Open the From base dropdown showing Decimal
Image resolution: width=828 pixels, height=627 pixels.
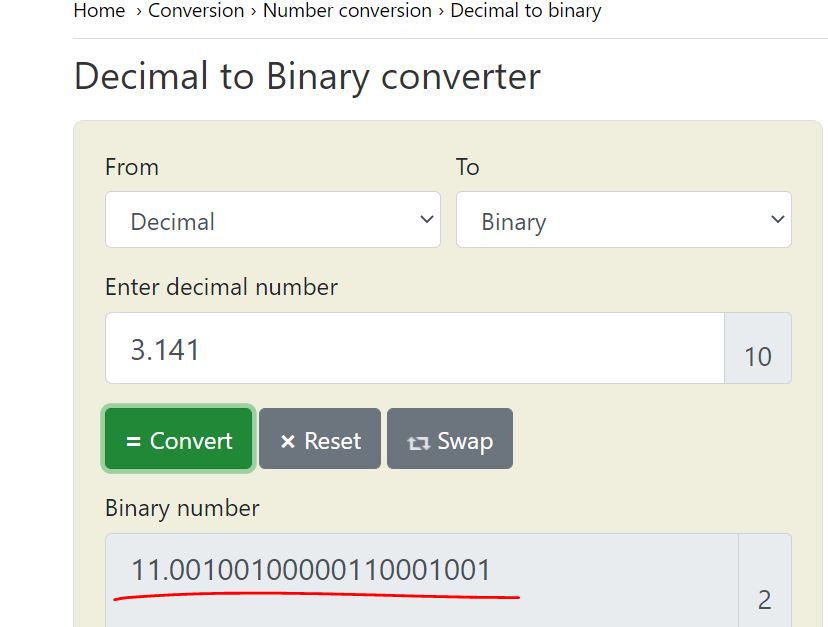pyautogui.click(x=272, y=220)
